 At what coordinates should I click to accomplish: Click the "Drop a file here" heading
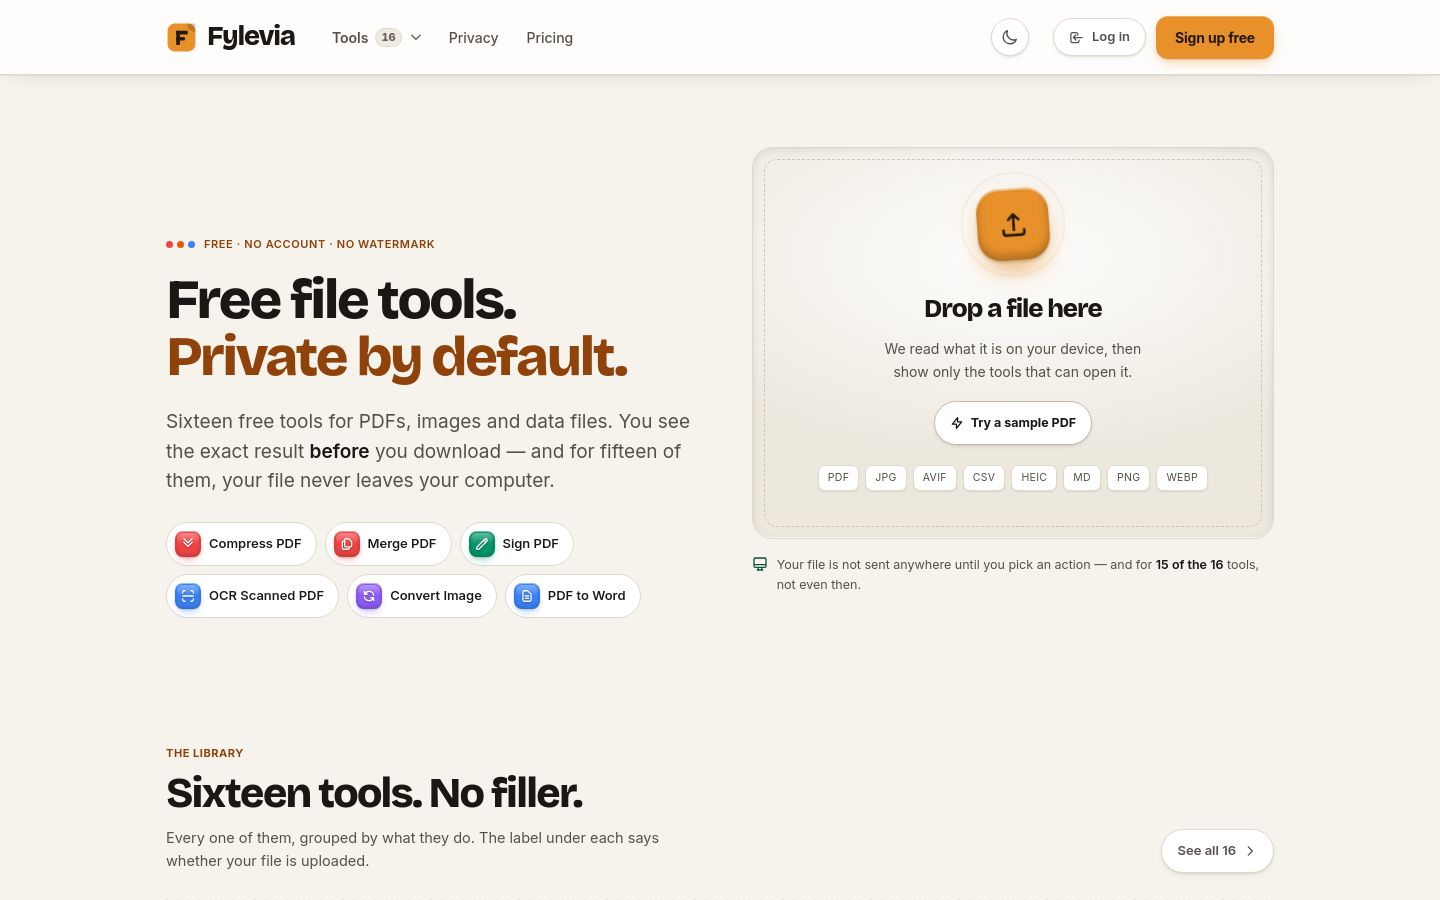tap(1013, 309)
